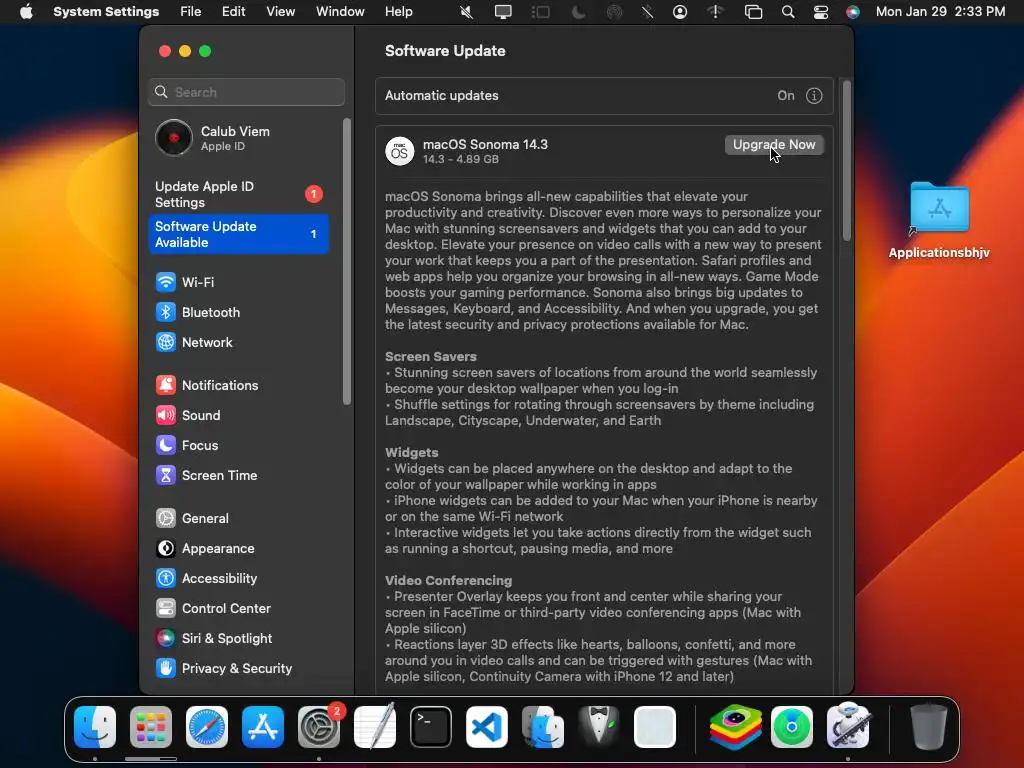This screenshot has height=768, width=1024.
Task: Click the user account menu bar icon
Action: pos(680,12)
